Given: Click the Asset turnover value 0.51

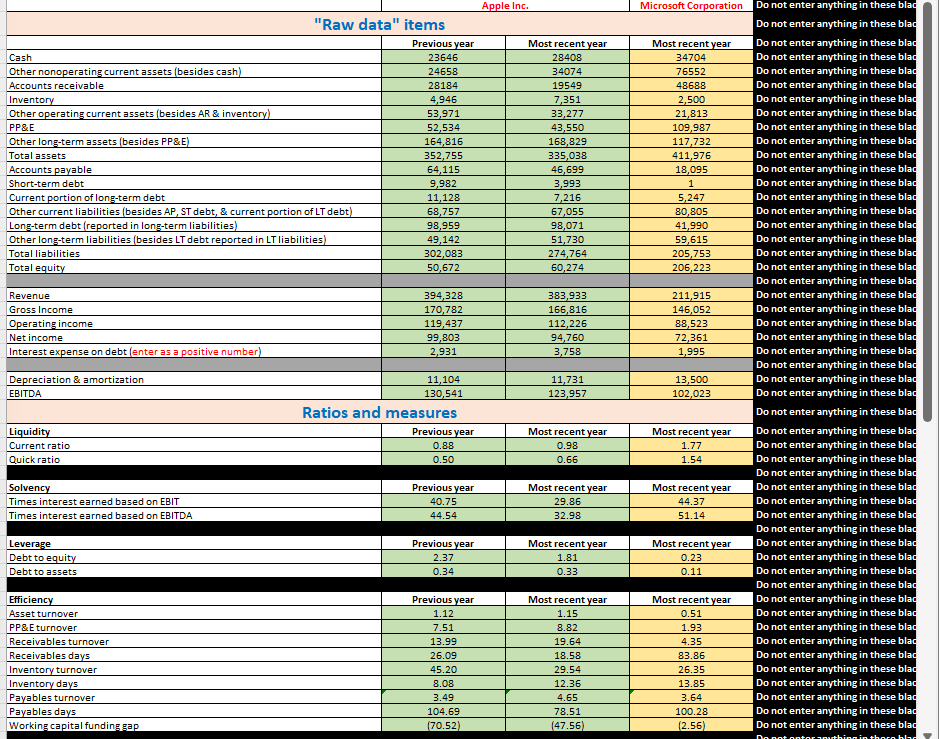Looking at the screenshot, I should 690,613.
